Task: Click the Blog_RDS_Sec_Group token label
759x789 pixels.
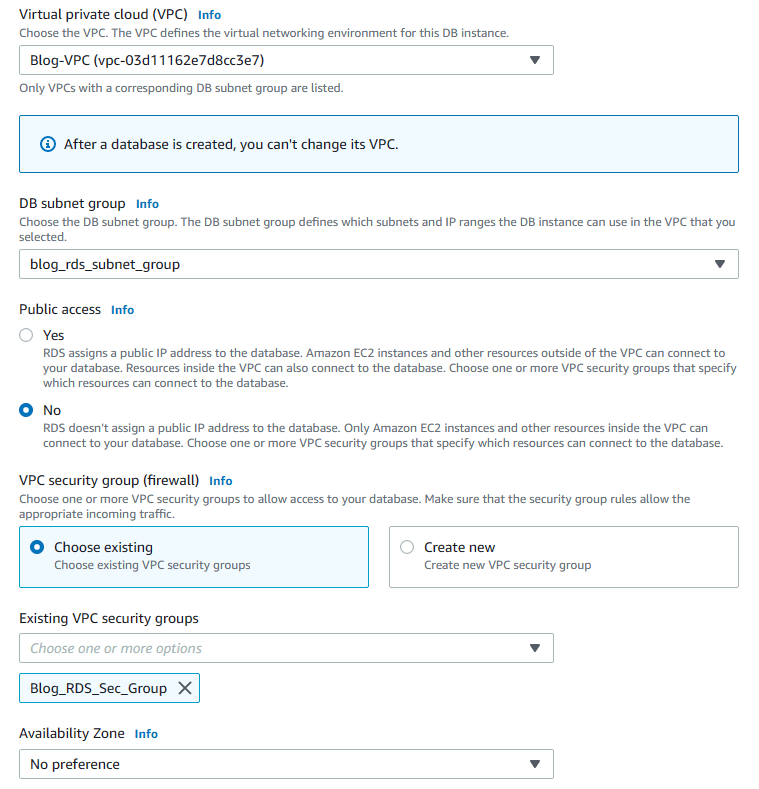Action: [98, 688]
